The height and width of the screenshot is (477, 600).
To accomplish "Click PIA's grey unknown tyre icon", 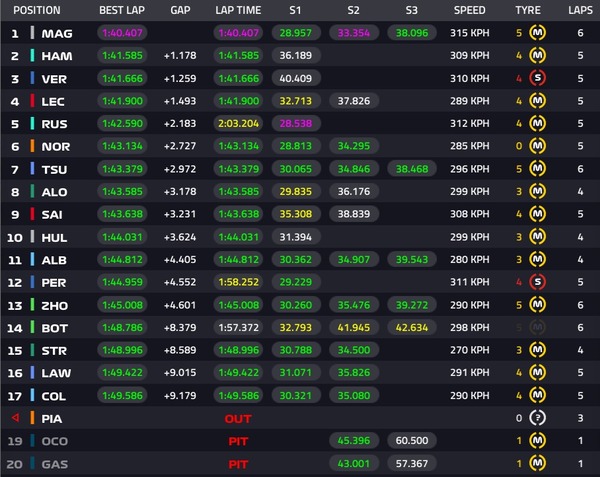I will click(536, 415).
